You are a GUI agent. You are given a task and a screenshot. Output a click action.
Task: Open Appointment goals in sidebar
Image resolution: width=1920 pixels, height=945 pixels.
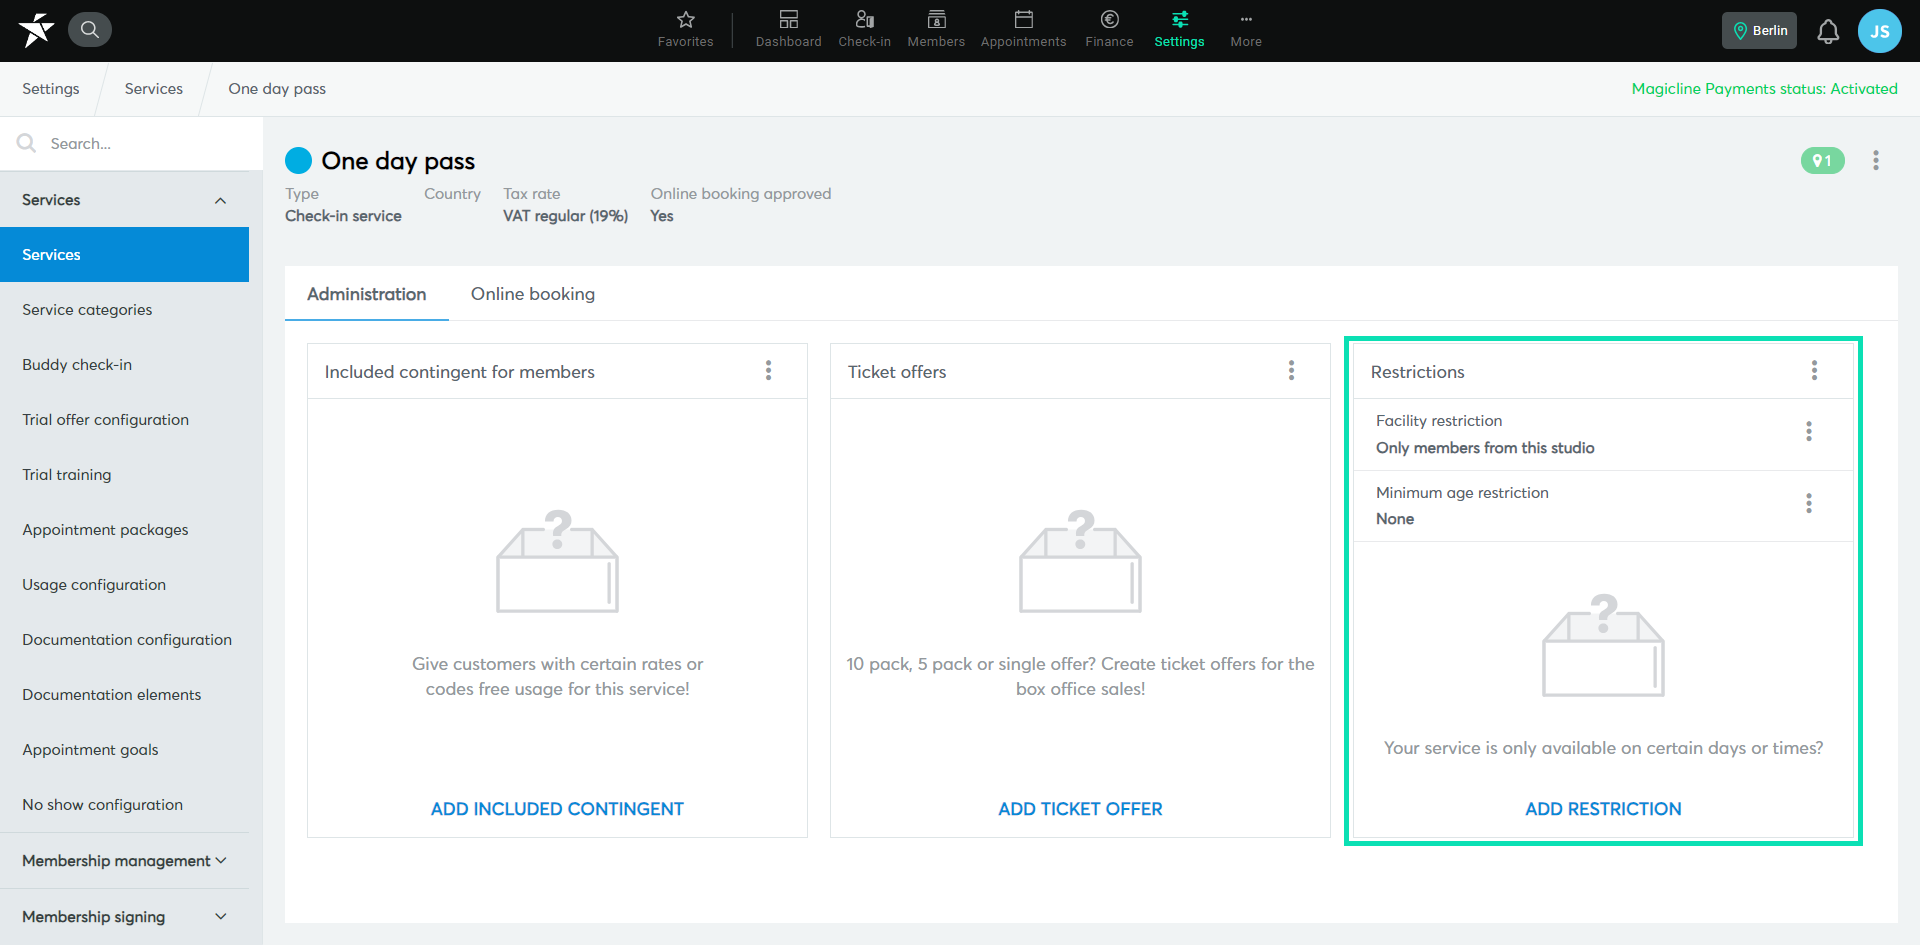point(124,750)
